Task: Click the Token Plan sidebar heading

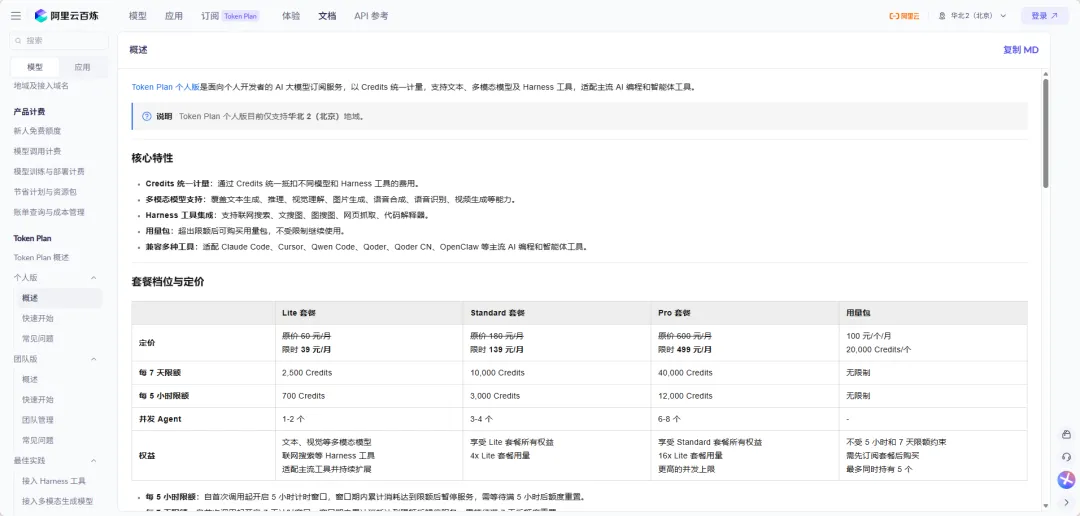Action: click(x=32, y=238)
